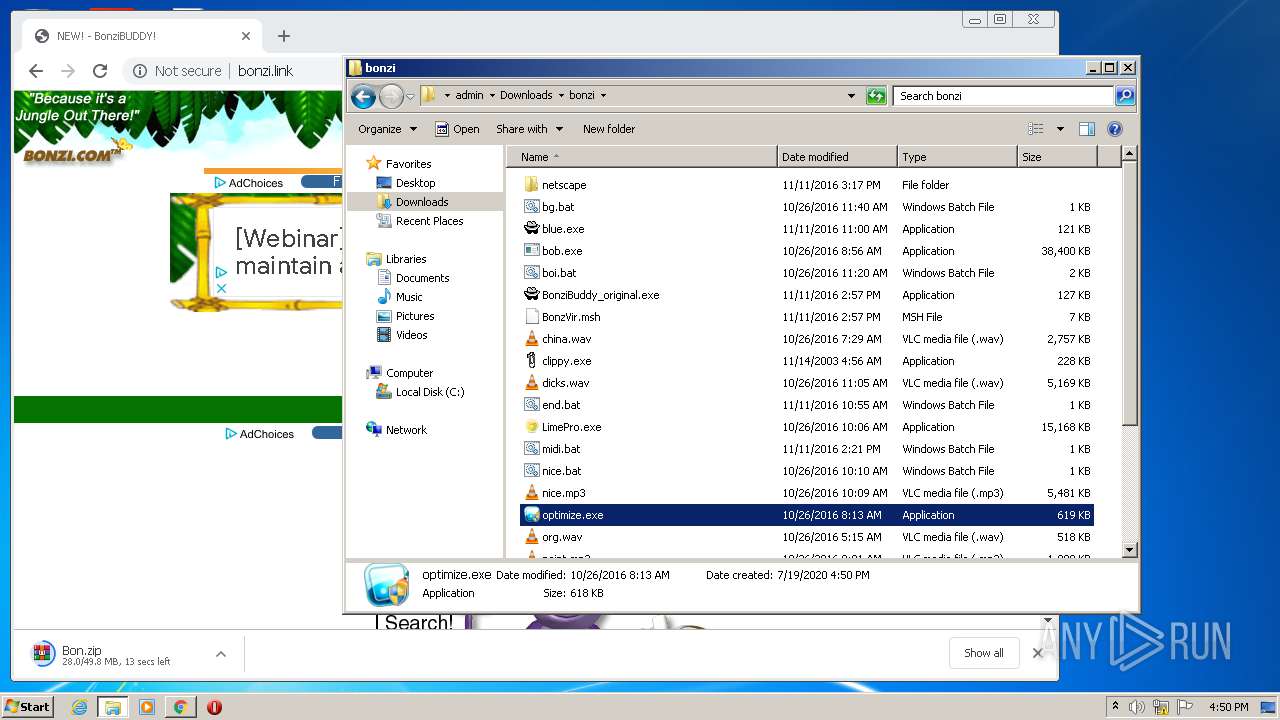Select the BonzVir.msh file icon
The image size is (1280, 720).
[x=532, y=317]
